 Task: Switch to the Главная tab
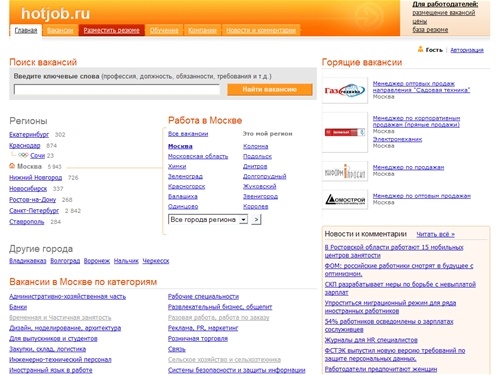pos(26,30)
